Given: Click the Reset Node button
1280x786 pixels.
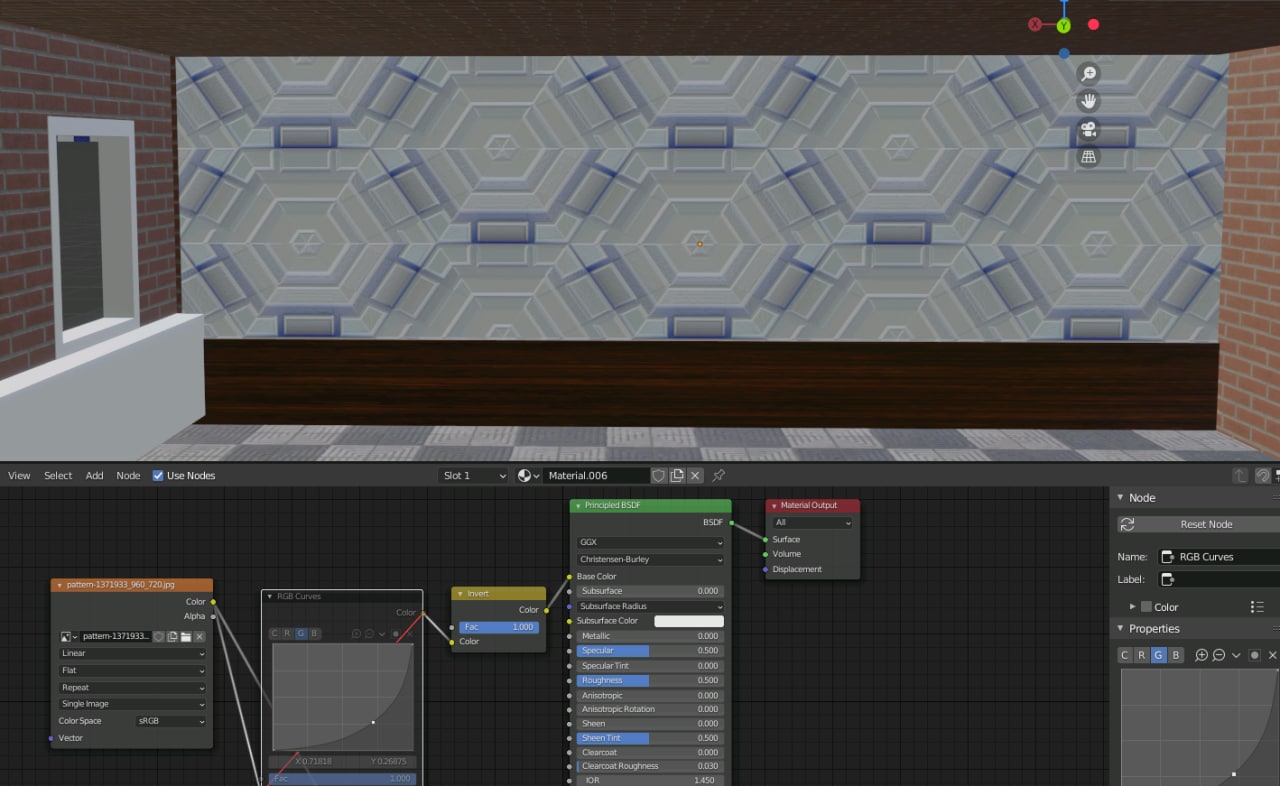Looking at the screenshot, I should (1205, 524).
